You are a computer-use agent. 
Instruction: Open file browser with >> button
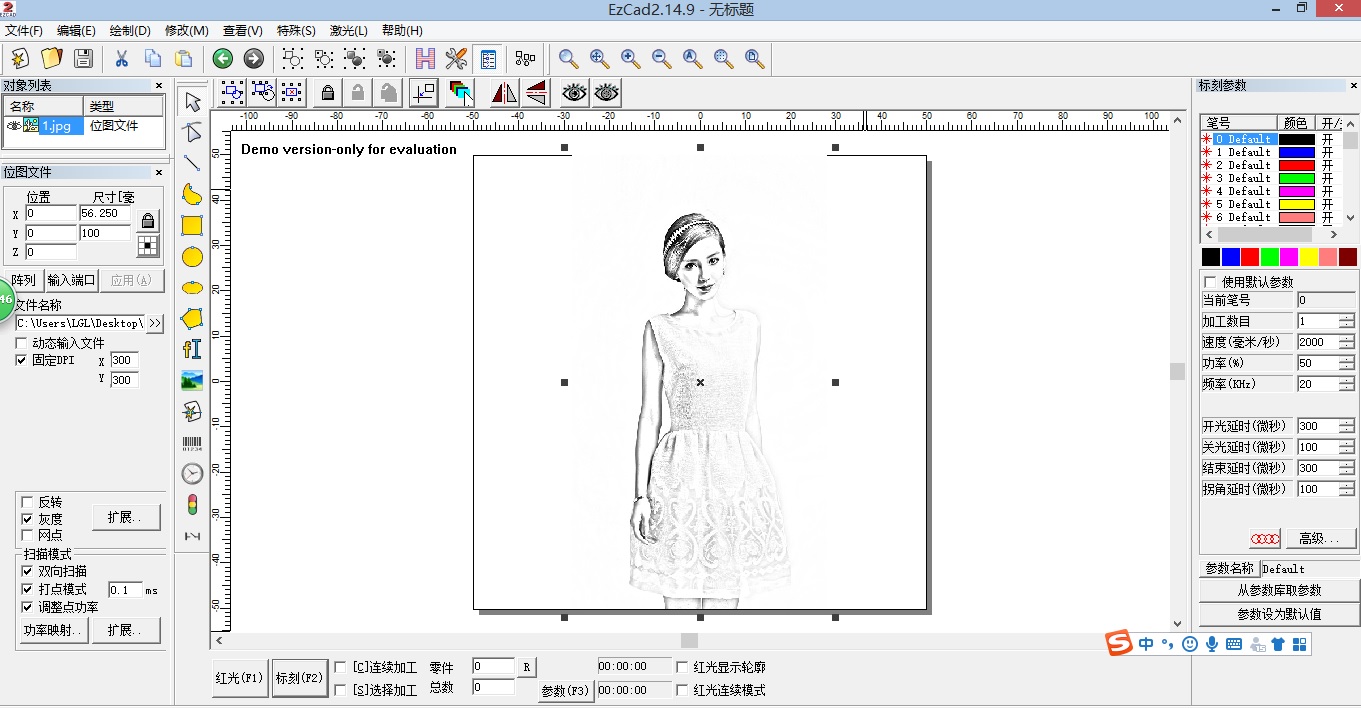[155, 323]
